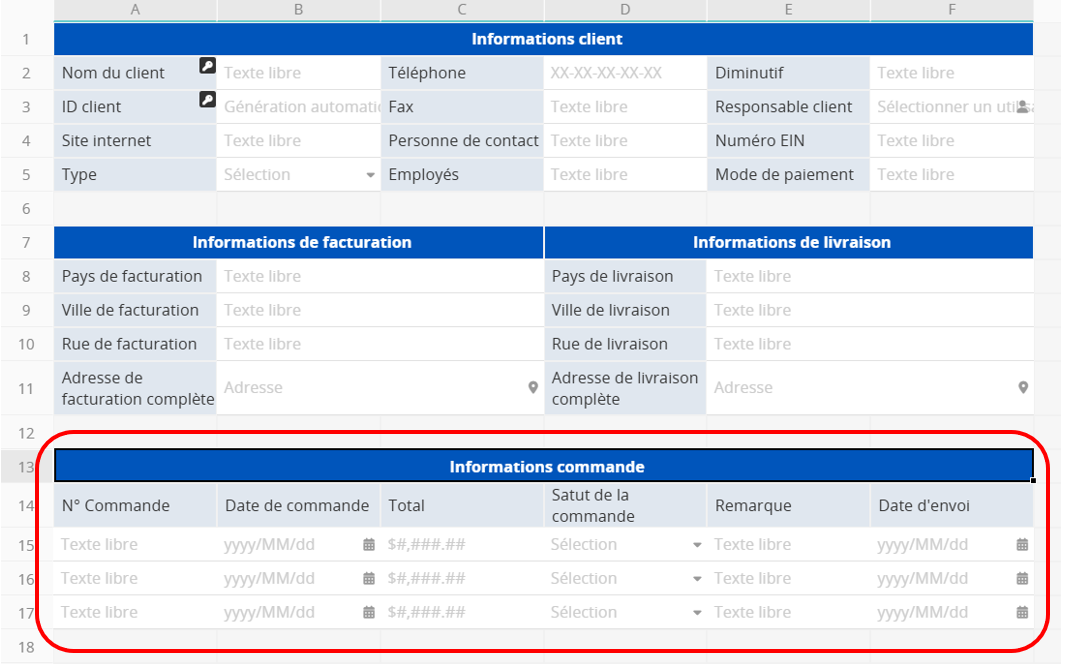The image size is (1065, 664).
Task: Click the Numéro EIN text field
Action: tap(950, 141)
